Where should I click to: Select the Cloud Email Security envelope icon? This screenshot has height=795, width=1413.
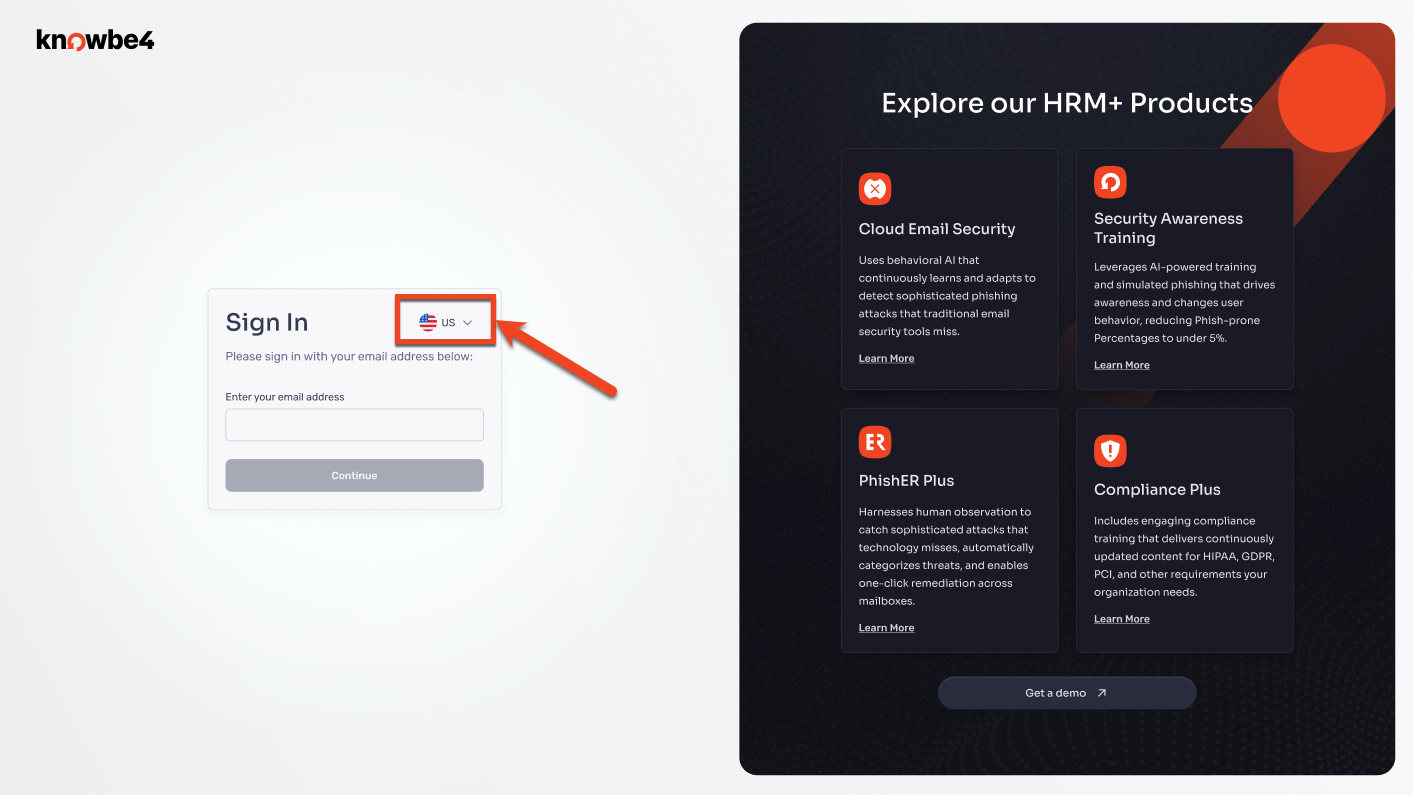coord(874,188)
